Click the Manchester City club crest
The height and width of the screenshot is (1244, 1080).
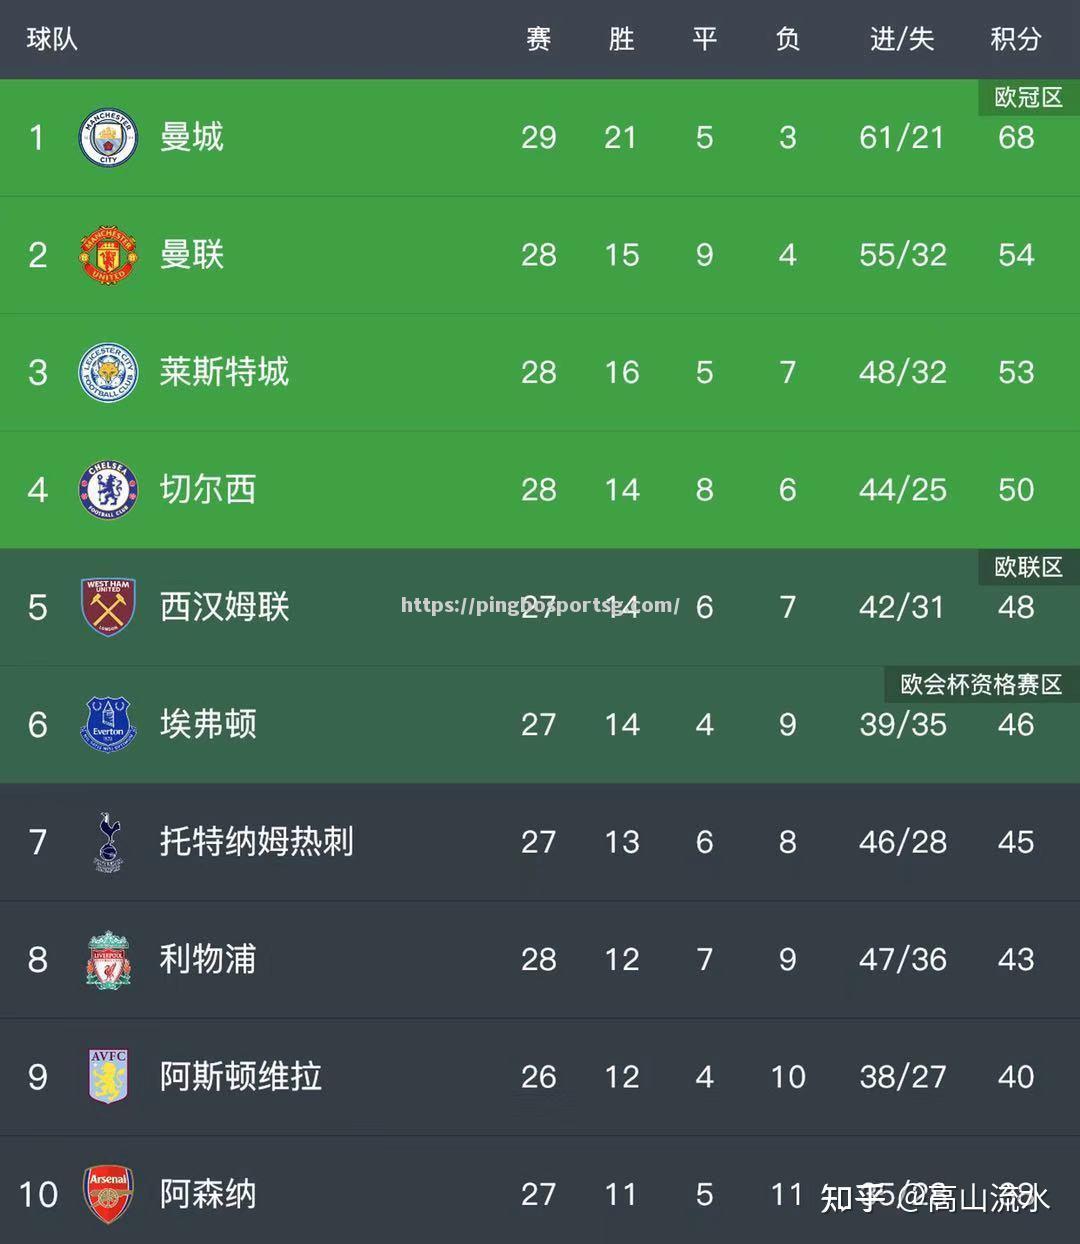point(108,138)
